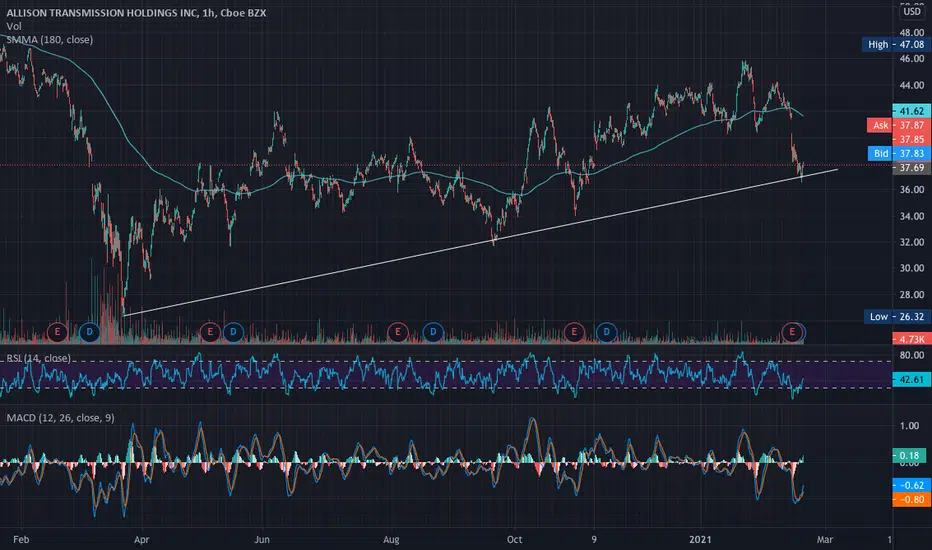Screen dimensions: 932x550
Task: Open the D dividend marker after Feb 2020
Action: tap(90, 332)
